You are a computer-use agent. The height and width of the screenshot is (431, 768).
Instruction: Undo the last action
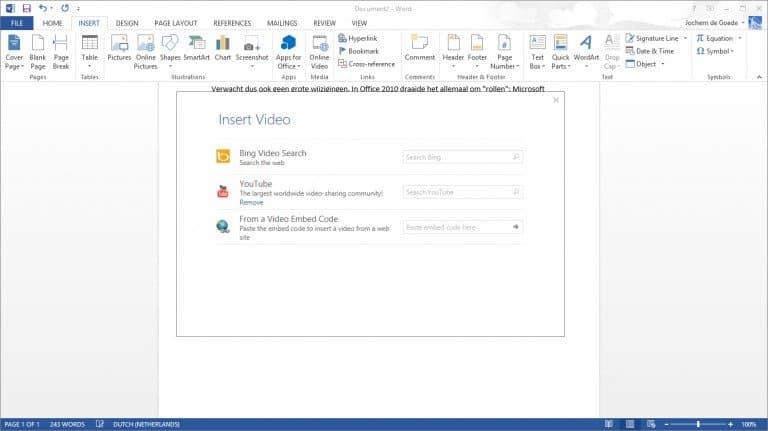coord(43,8)
